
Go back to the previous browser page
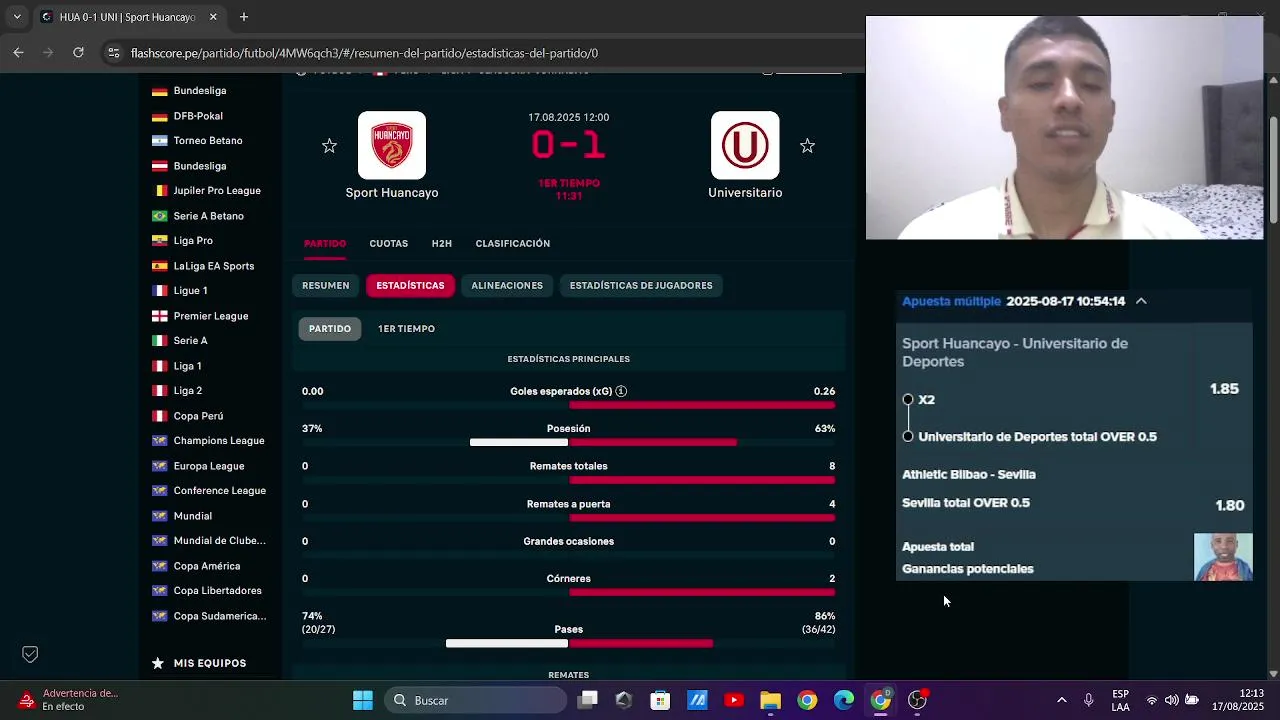click(x=18, y=52)
